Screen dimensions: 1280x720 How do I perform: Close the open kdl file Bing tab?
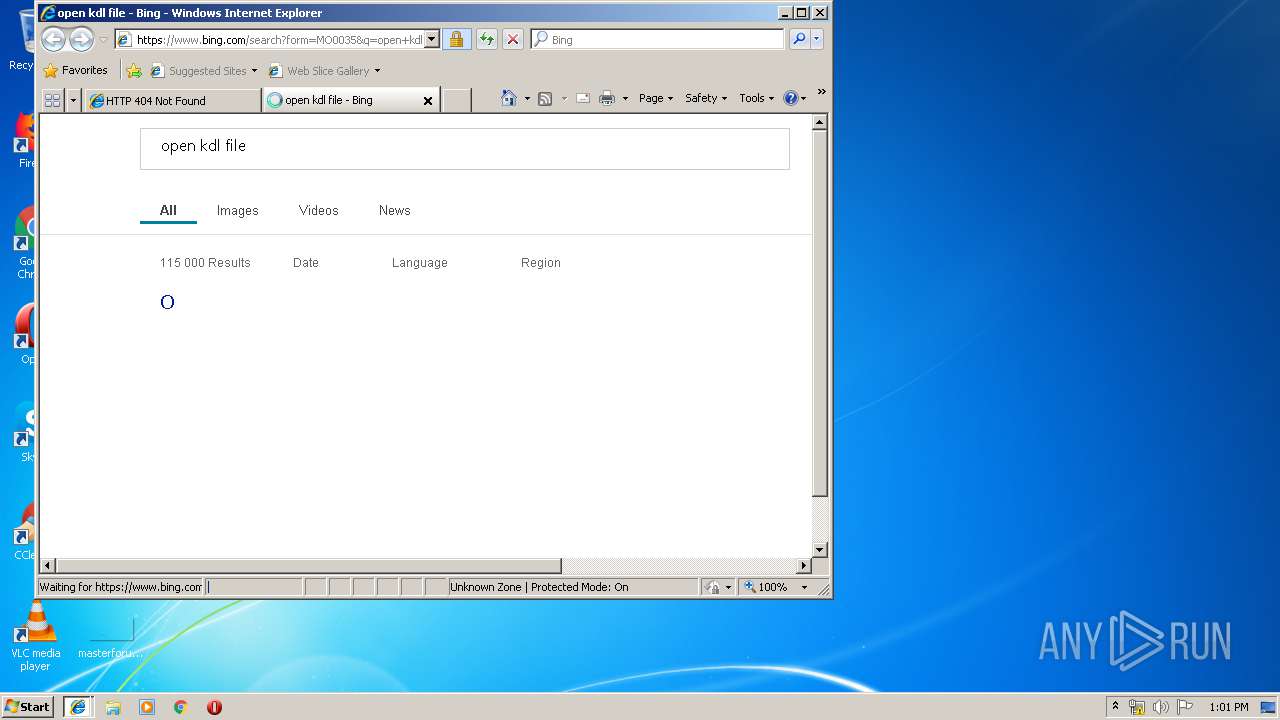tap(428, 100)
